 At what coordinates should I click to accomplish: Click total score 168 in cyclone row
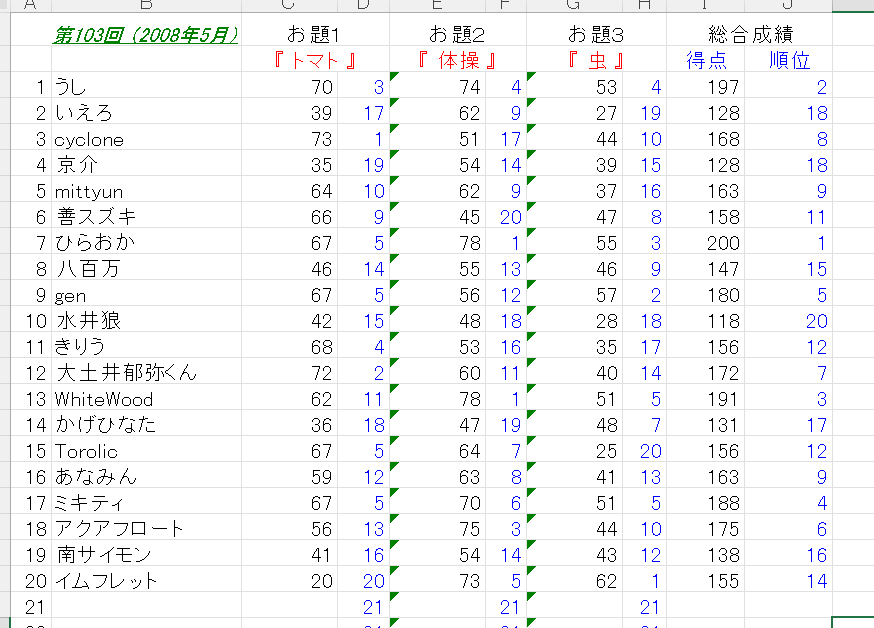pyautogui.click(x=706, y=139)
